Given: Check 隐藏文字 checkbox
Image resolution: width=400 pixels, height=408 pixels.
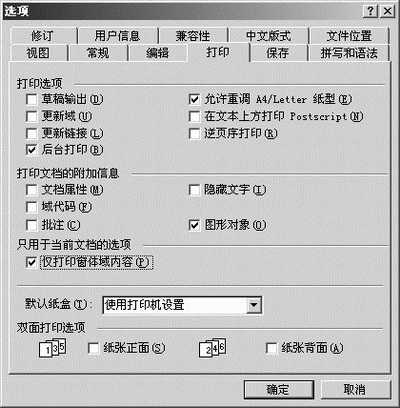Looking at the screenshot, I should 194,190.
